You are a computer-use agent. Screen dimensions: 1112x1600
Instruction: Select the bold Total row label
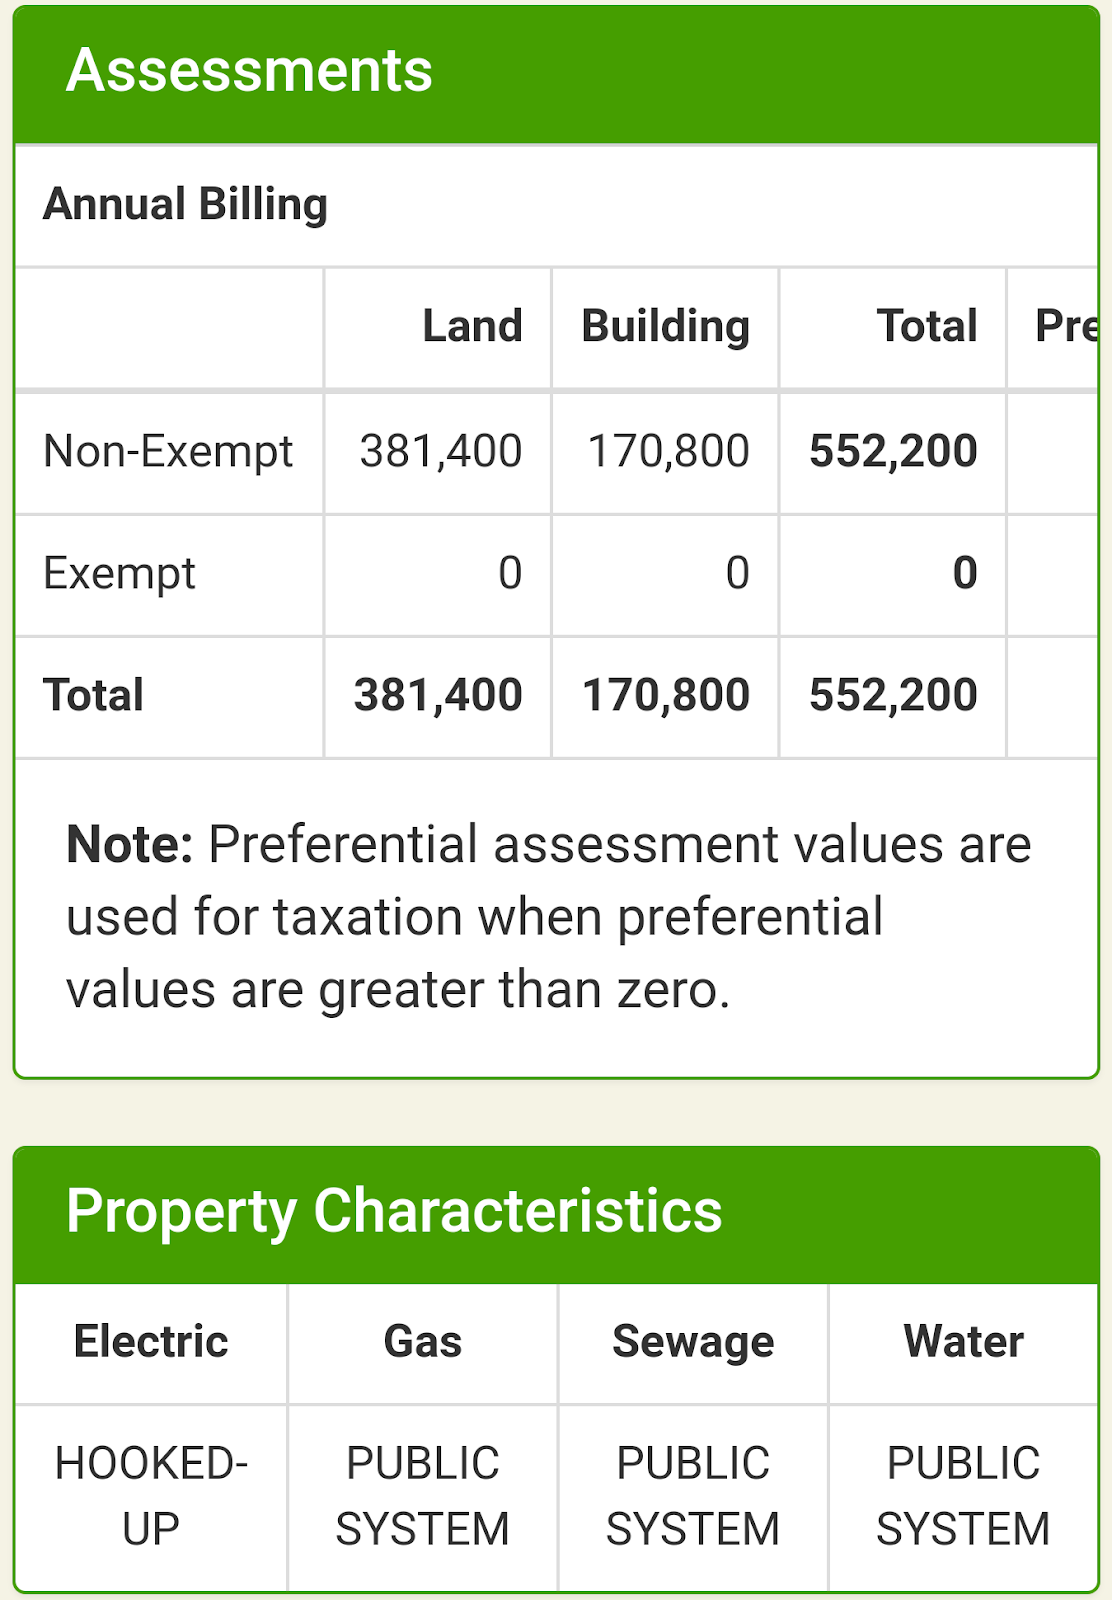point(94,696)
